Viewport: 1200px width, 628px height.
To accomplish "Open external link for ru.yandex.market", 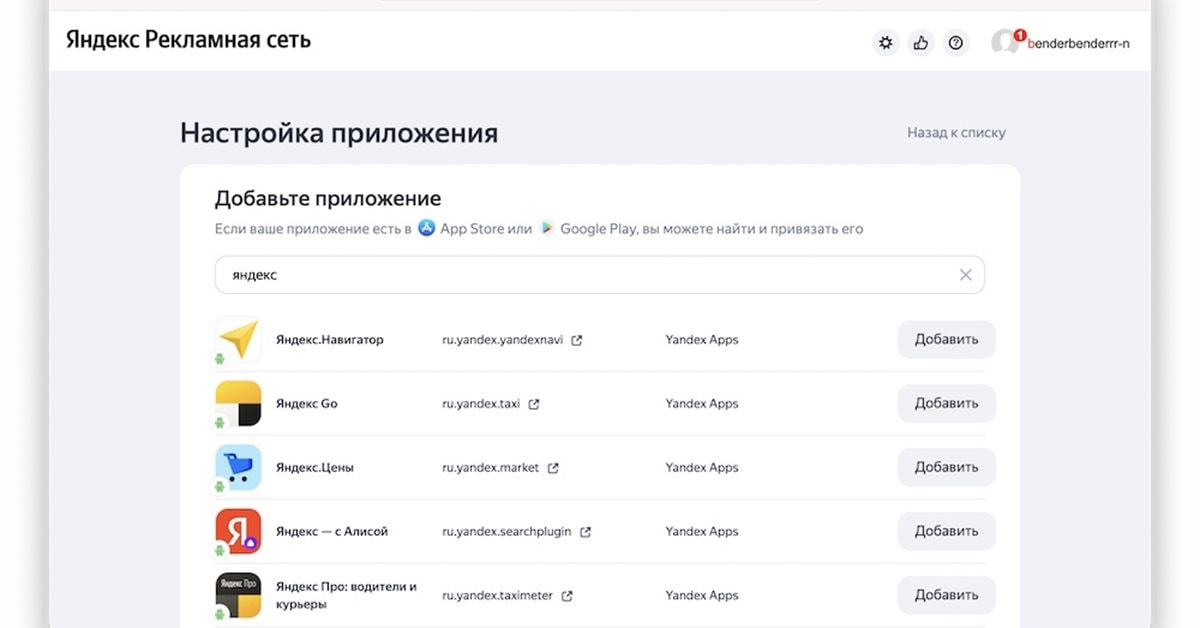I will (x=553, y=468).
